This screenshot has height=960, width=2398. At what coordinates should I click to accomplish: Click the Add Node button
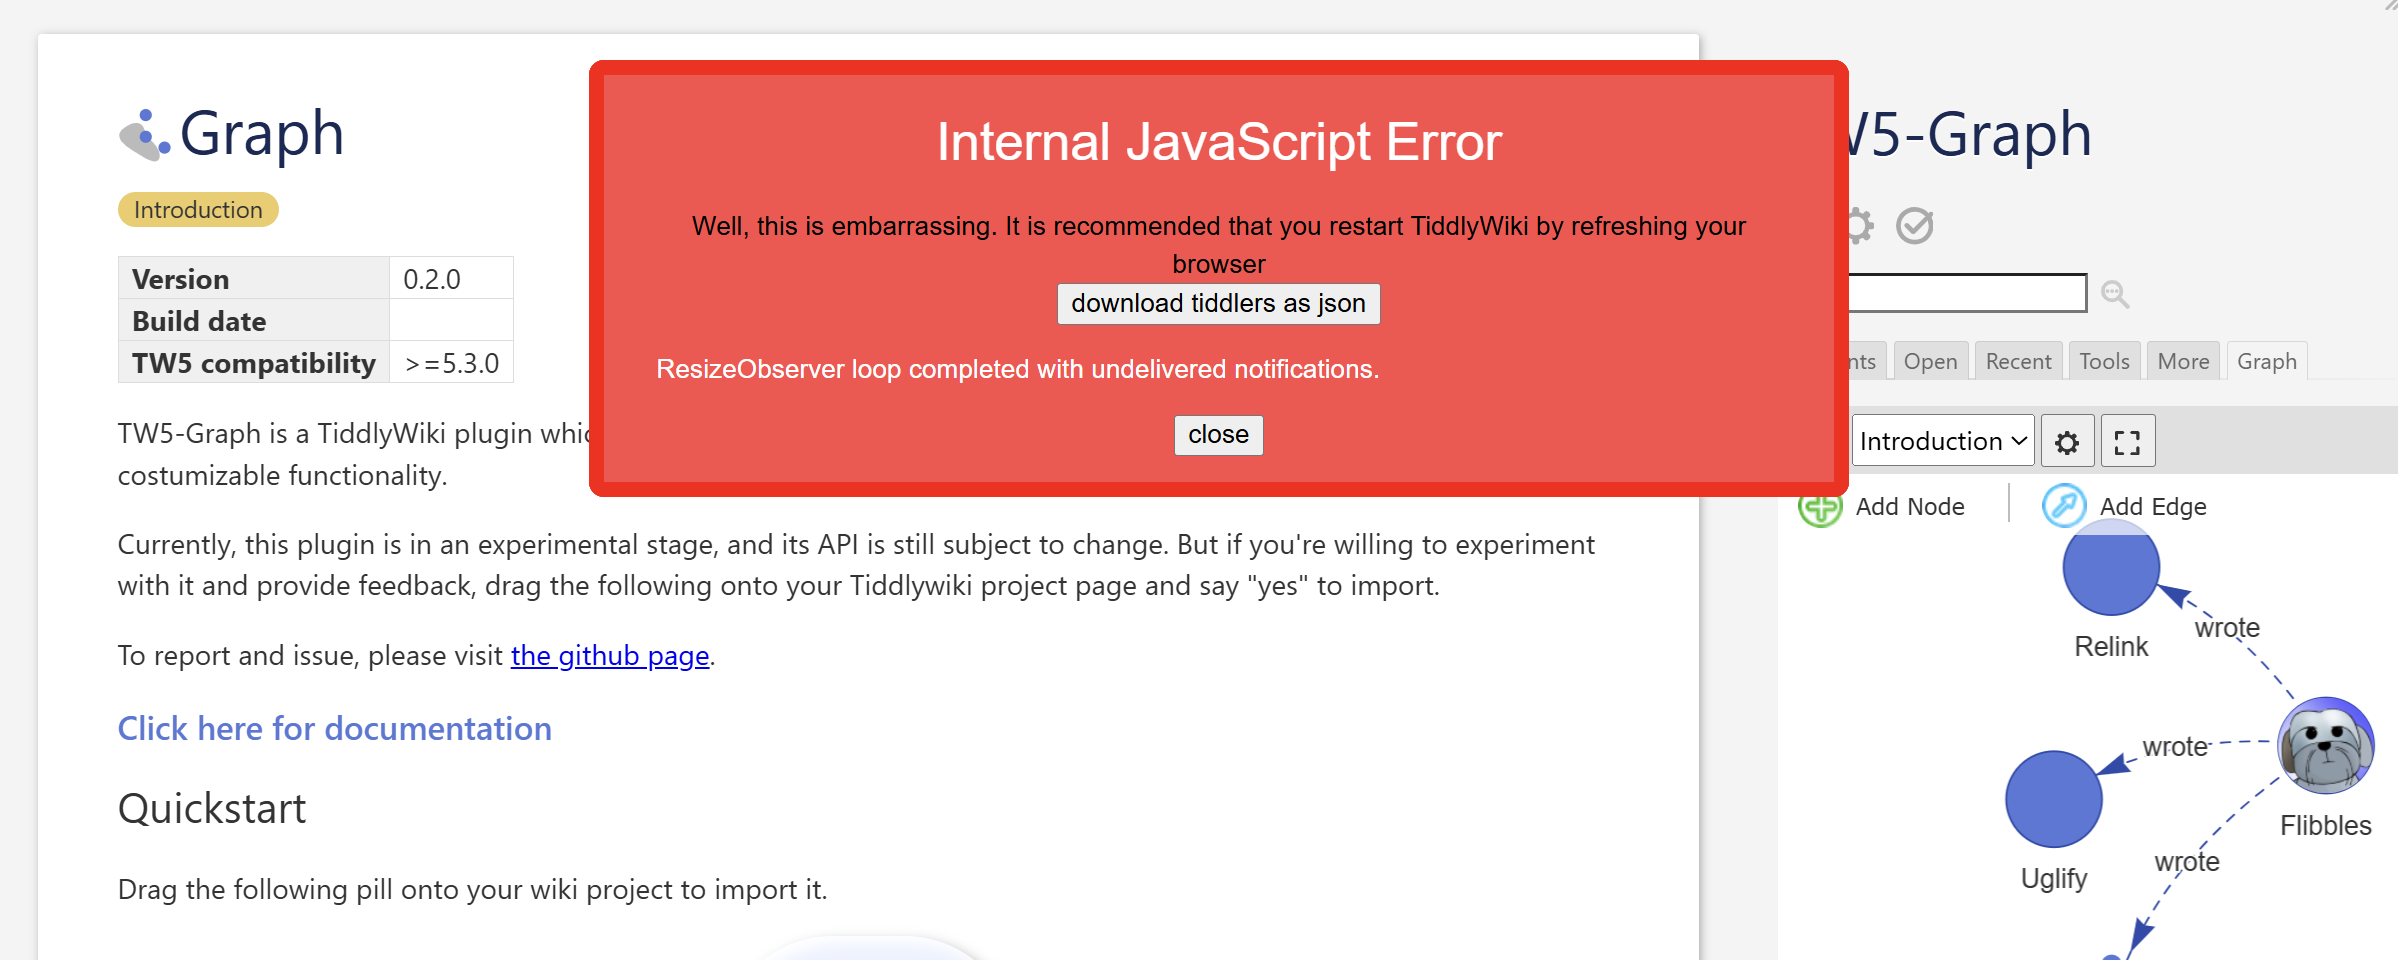tap(1883, 507)
